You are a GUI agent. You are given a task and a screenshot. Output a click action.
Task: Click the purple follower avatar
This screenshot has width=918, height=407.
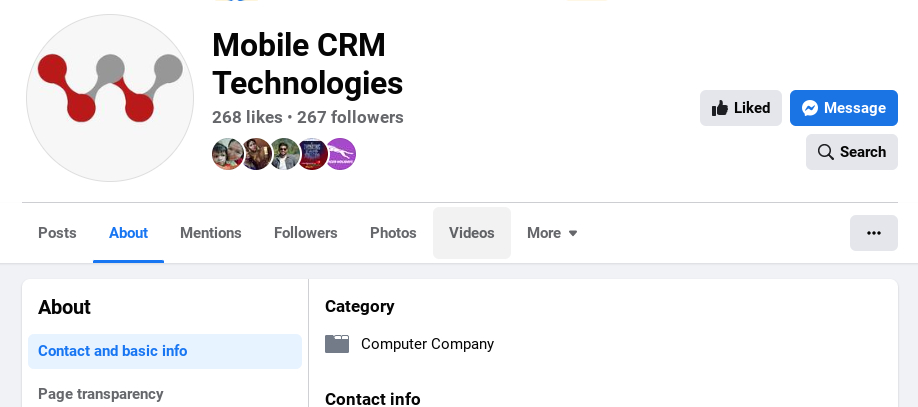[x=341, y=154]
